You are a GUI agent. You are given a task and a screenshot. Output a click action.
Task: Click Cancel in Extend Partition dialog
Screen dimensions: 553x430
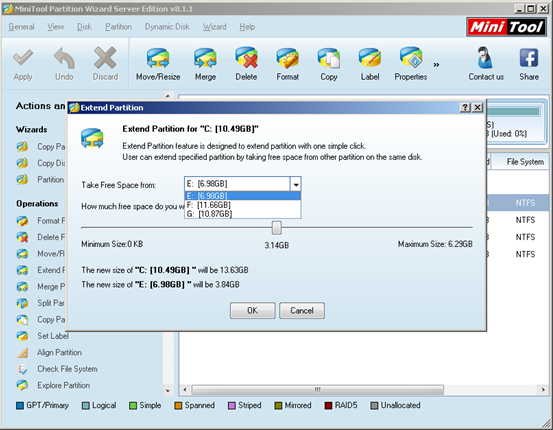[x=302, y=310]
